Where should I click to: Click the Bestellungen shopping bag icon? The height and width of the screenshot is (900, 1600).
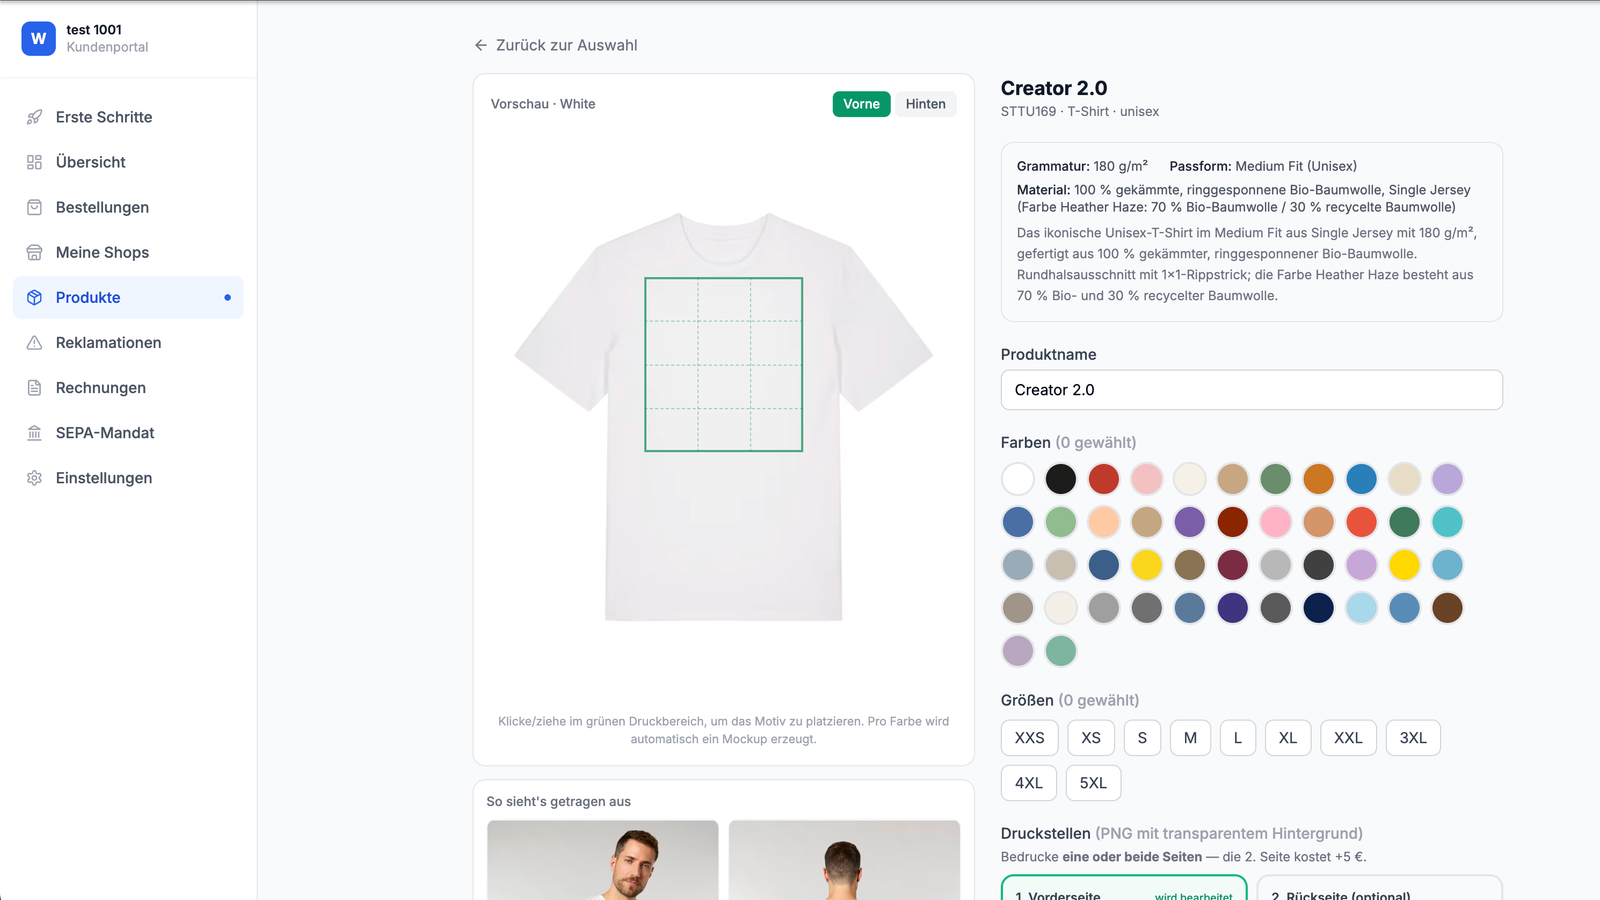click(x=34, y=207)
